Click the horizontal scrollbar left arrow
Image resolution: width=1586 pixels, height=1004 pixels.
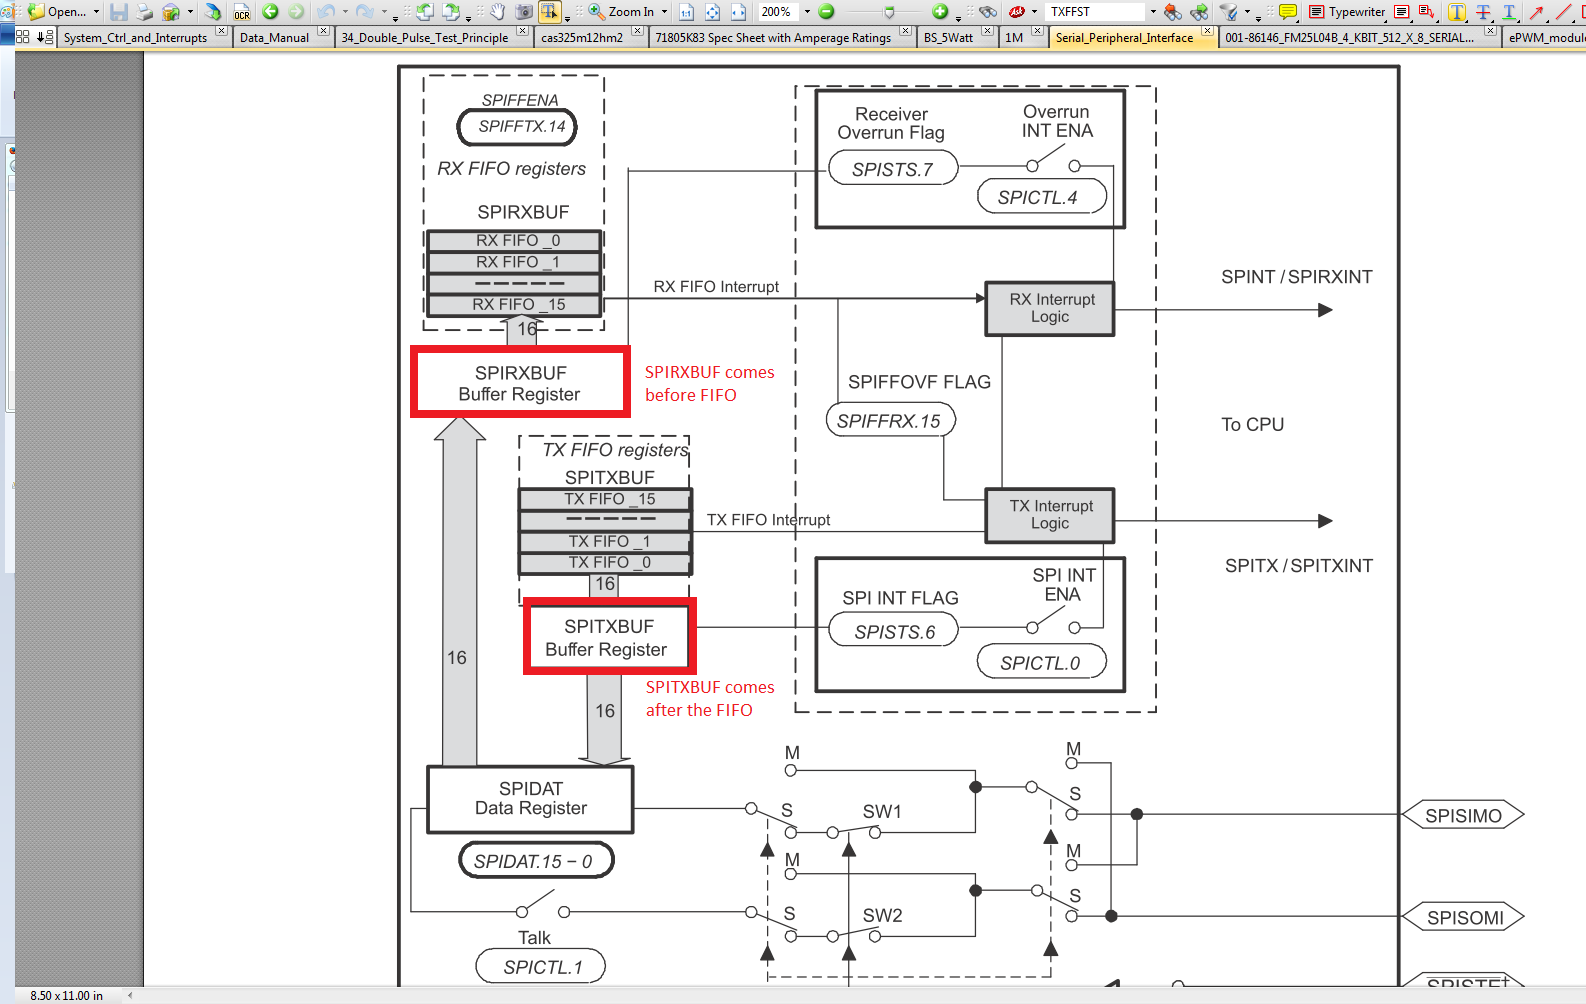tap(130, 995)
